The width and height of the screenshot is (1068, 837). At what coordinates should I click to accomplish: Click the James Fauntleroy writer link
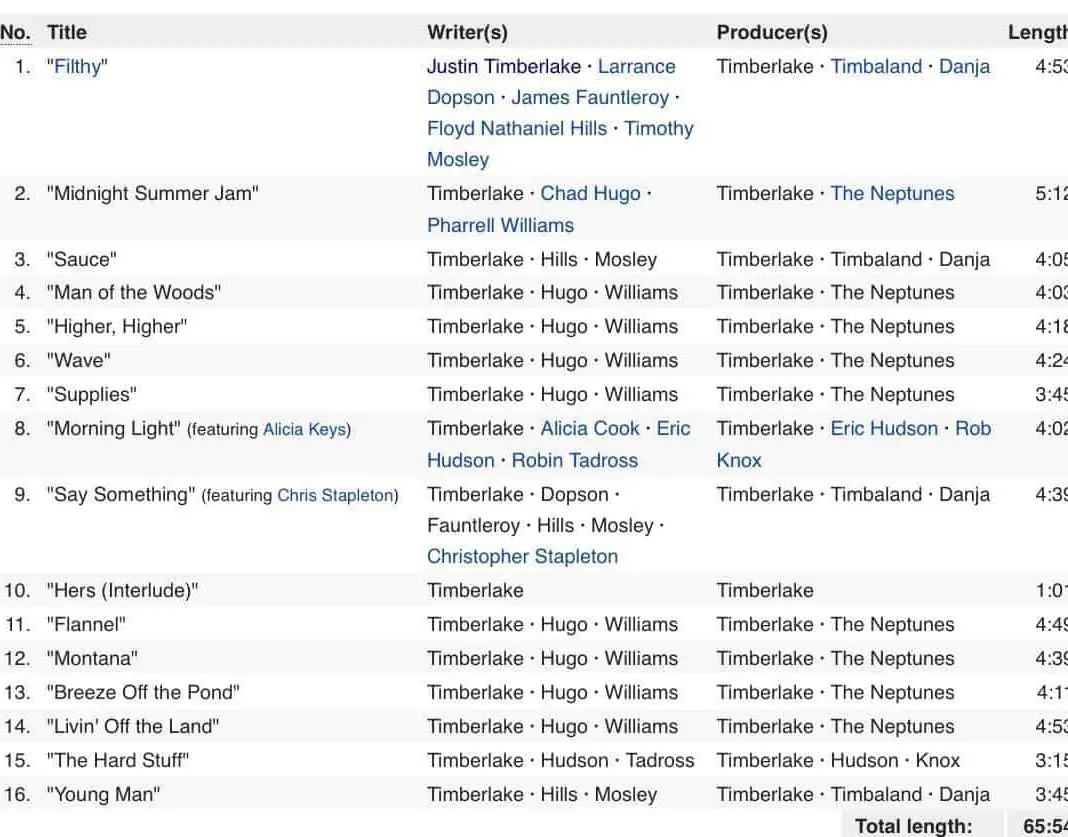590,98
